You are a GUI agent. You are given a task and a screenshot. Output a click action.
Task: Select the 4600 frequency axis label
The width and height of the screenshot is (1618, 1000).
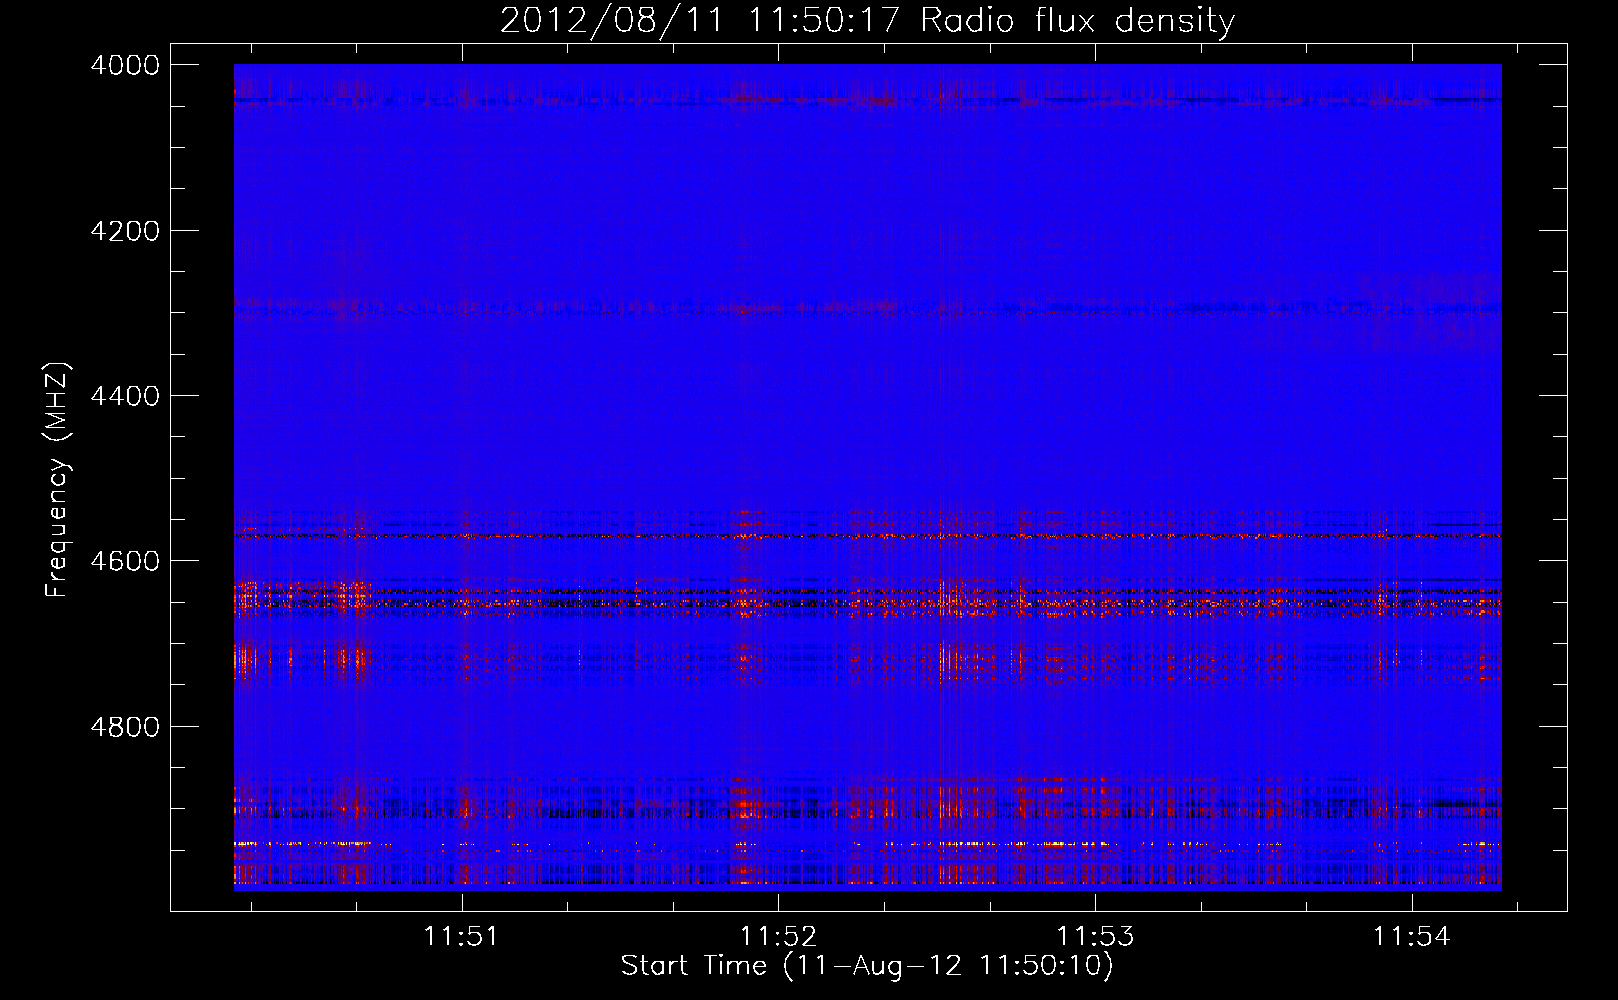point(125,561)
